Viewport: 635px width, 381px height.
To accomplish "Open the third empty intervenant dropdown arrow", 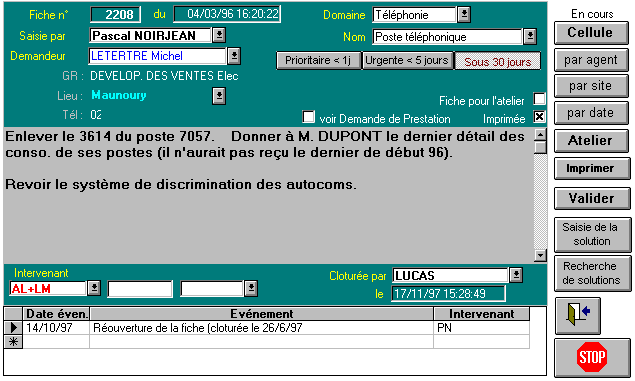I will pyautogui.click(x=251, y=288).
